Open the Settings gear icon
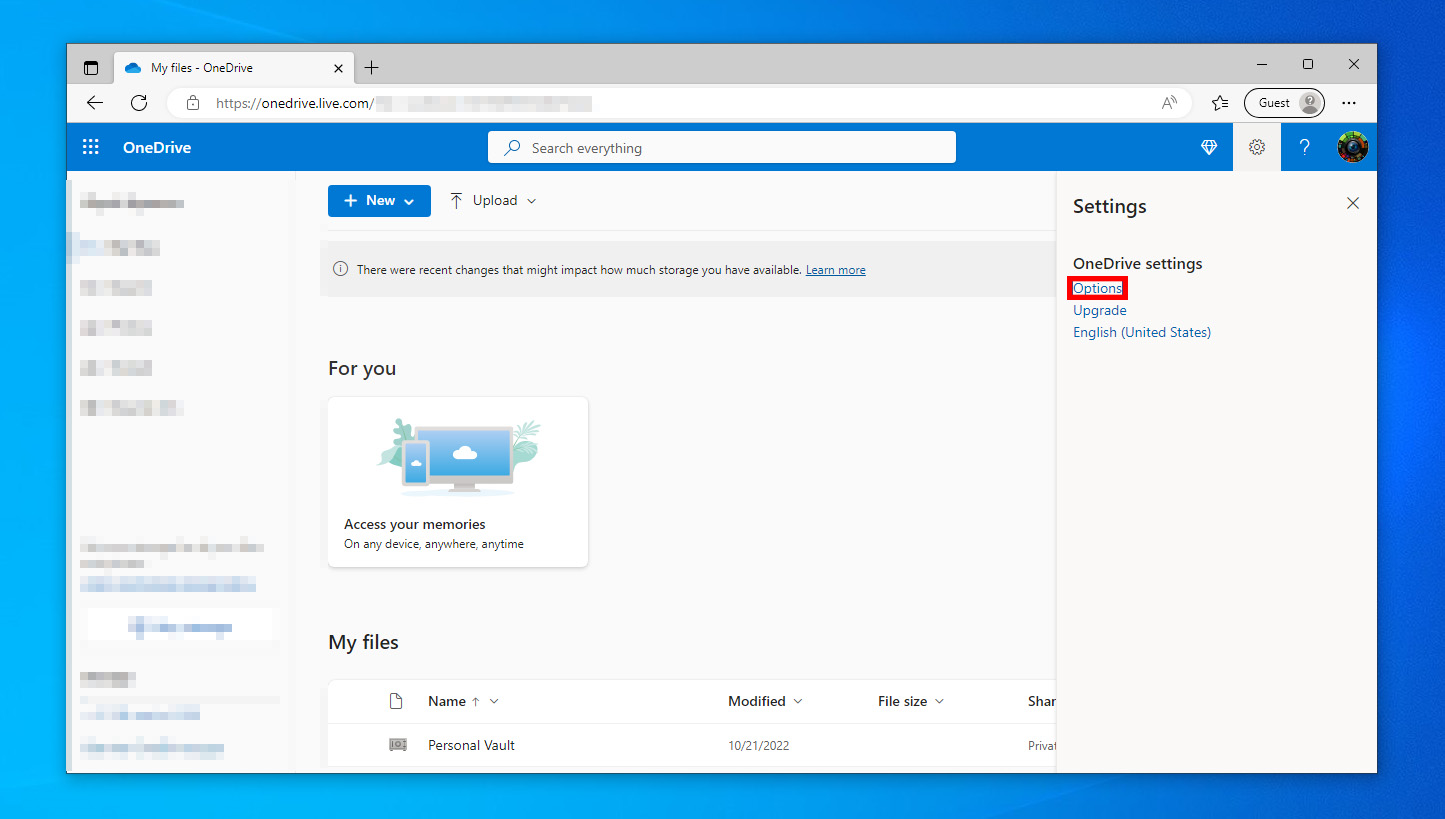The width and height of the screenshot is (1445, 819). (x=1257, y=147)
